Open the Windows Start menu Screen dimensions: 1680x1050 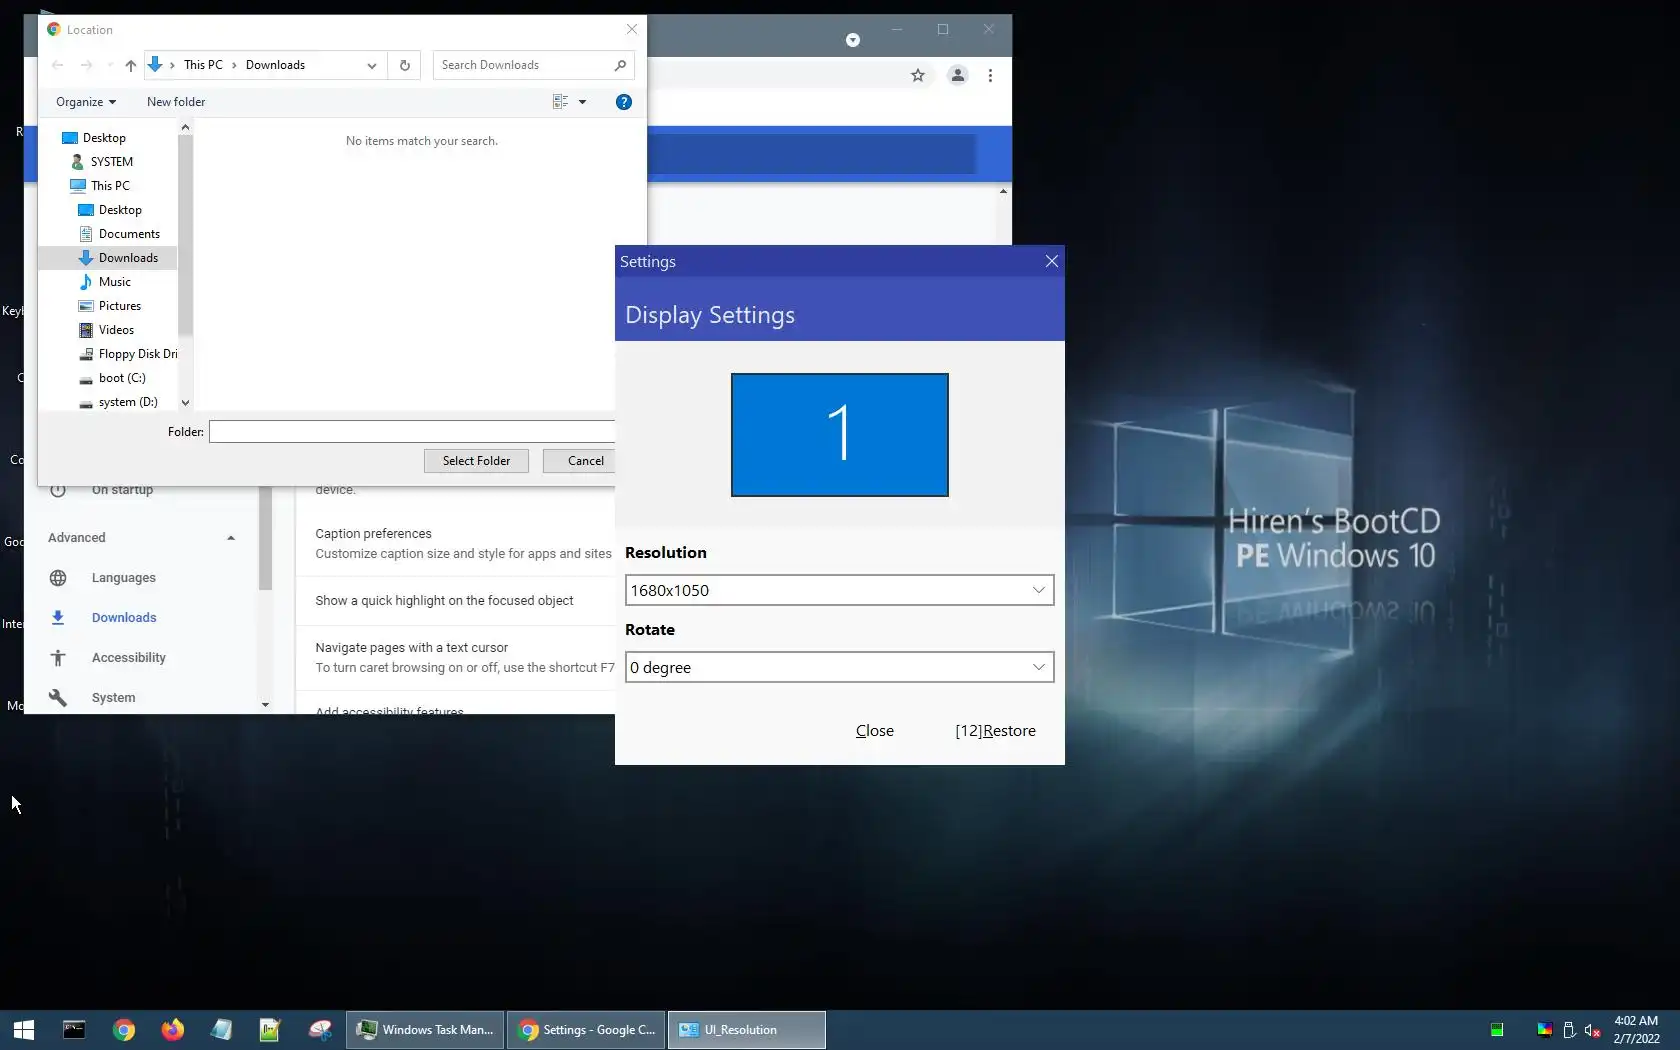24,1030
